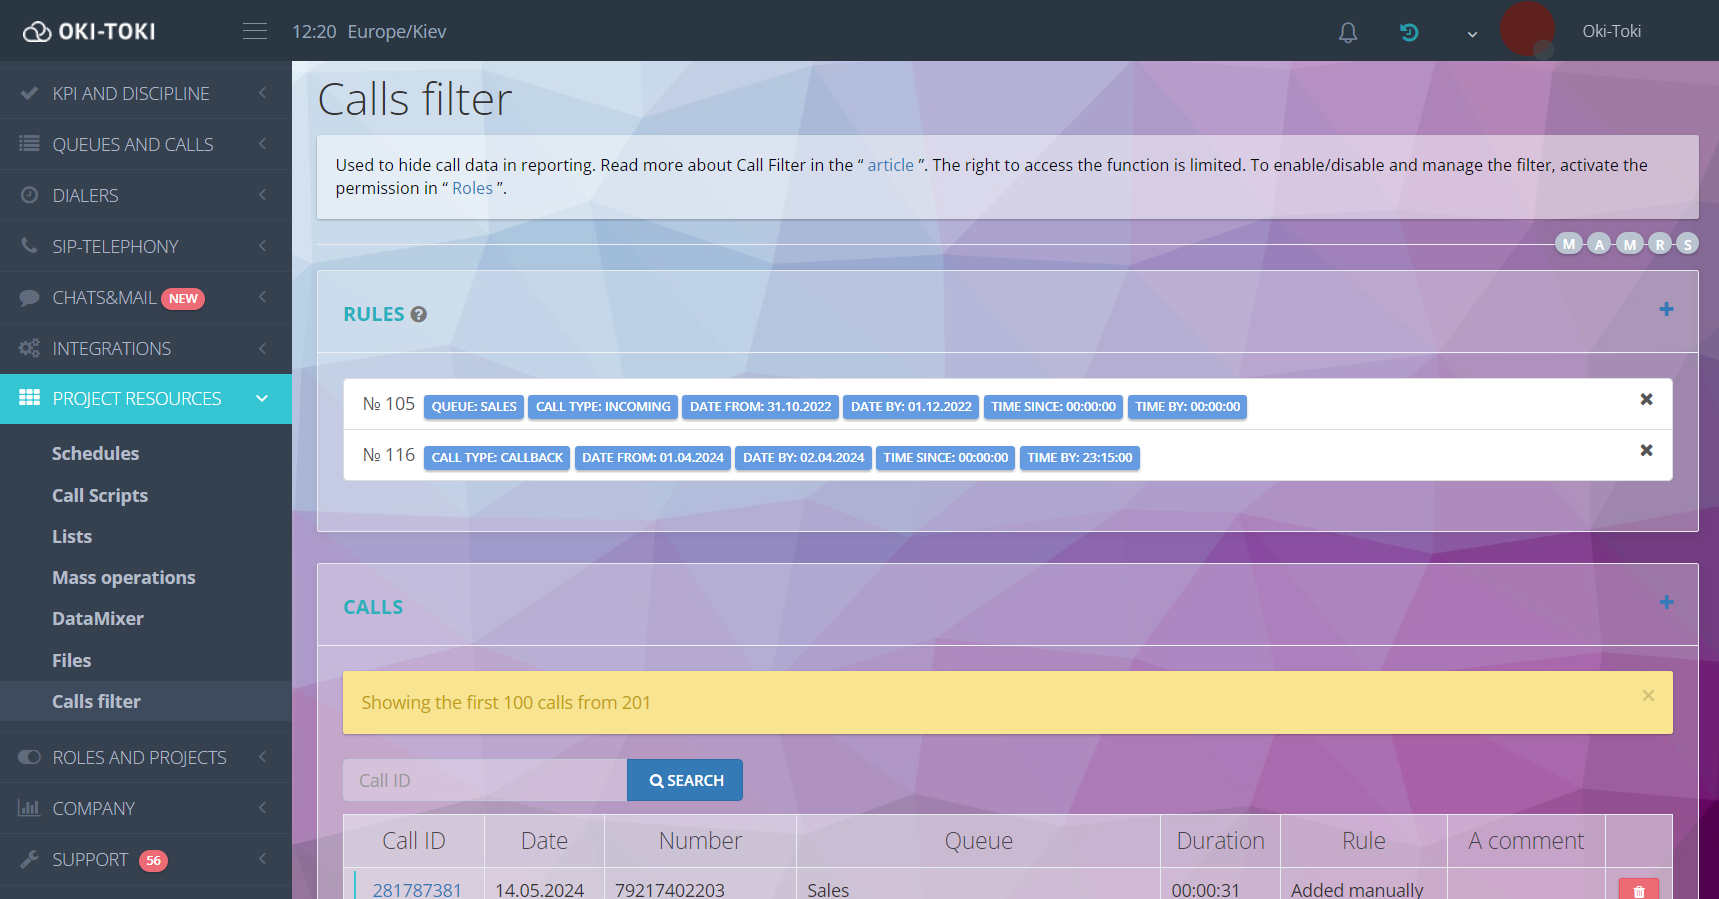Open the Mass operations submenu item
1719x899 pixels.
point(124,577)
